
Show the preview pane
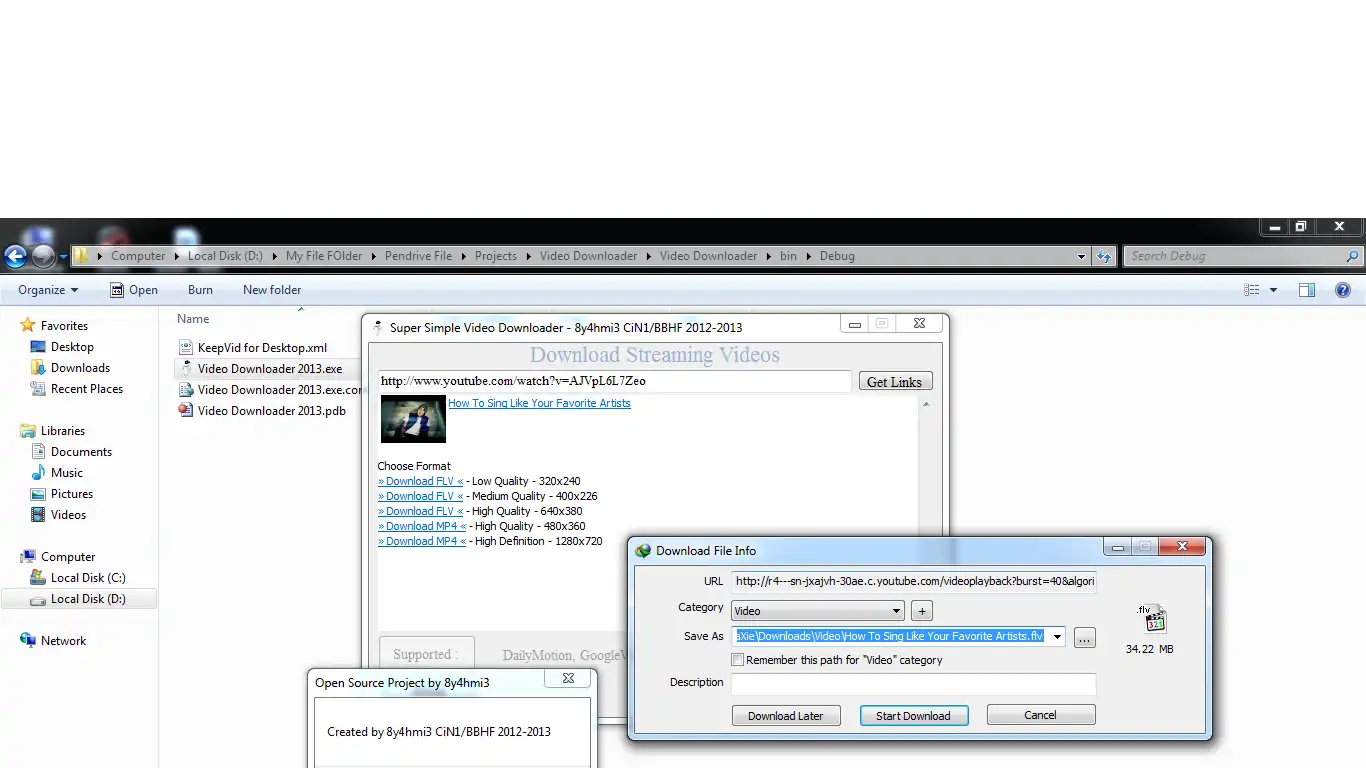pos(1307,290)
